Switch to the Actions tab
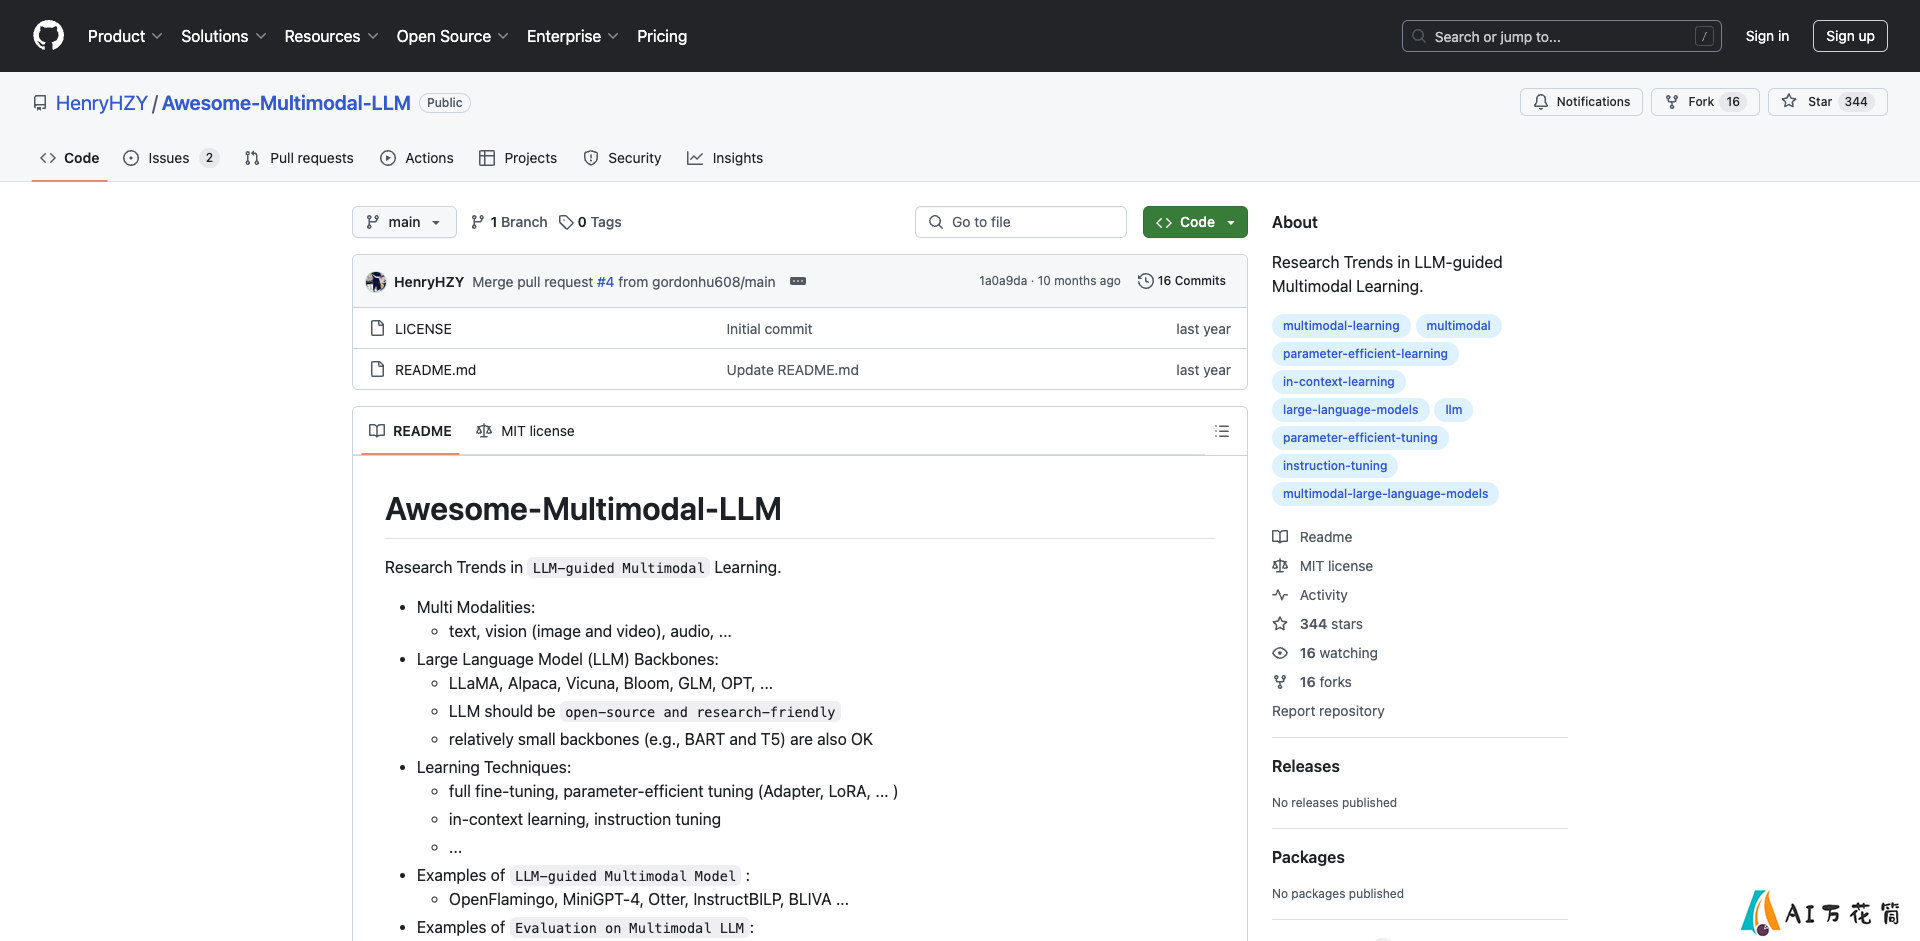Image resolution: width=1920 pixels, height=941 pixels. 417,158
